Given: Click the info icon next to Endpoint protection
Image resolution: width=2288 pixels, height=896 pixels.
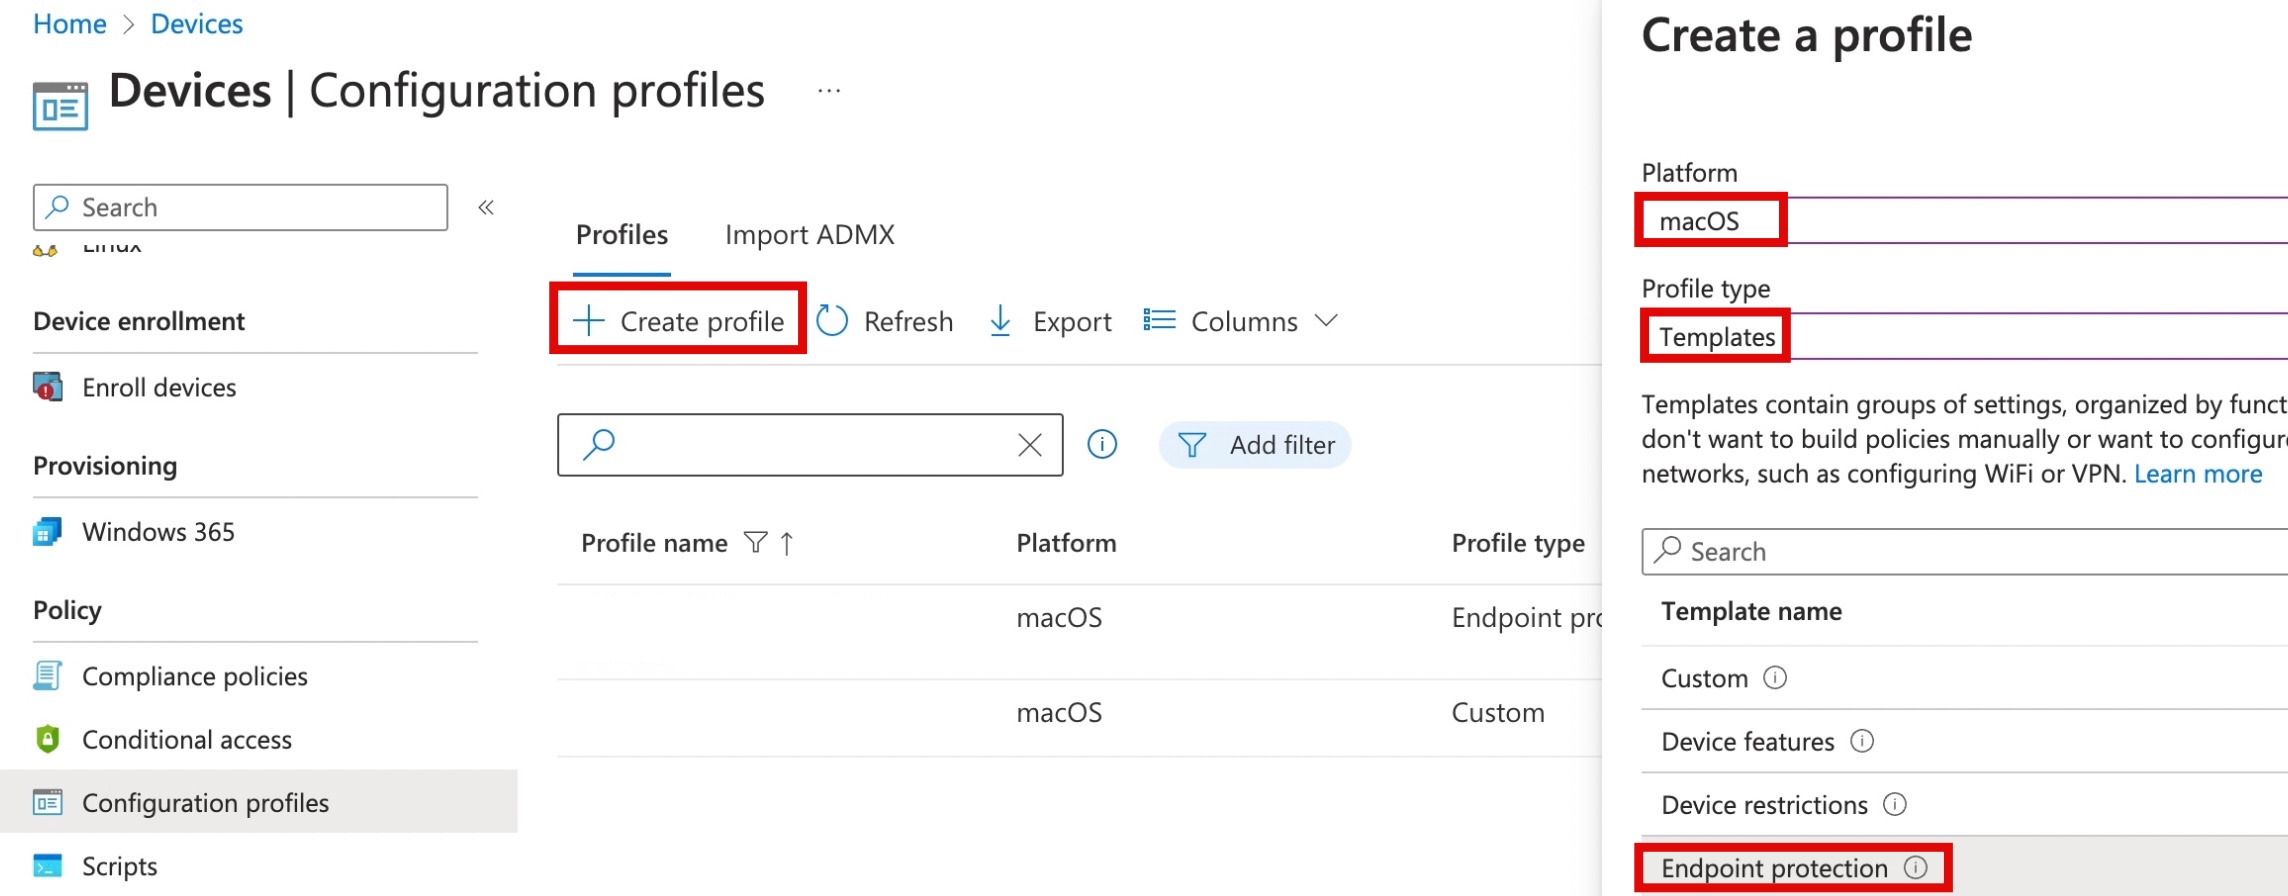Looking at the screenshot, I should click(1915, 867).
